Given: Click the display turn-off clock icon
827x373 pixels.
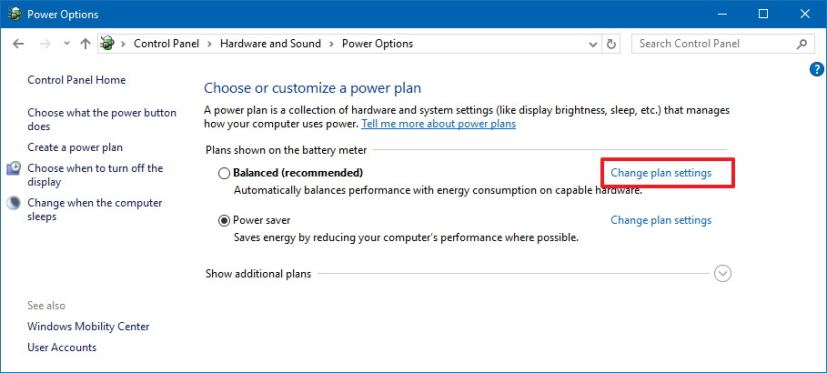Looking at the screenshot, I should (14, 168).
